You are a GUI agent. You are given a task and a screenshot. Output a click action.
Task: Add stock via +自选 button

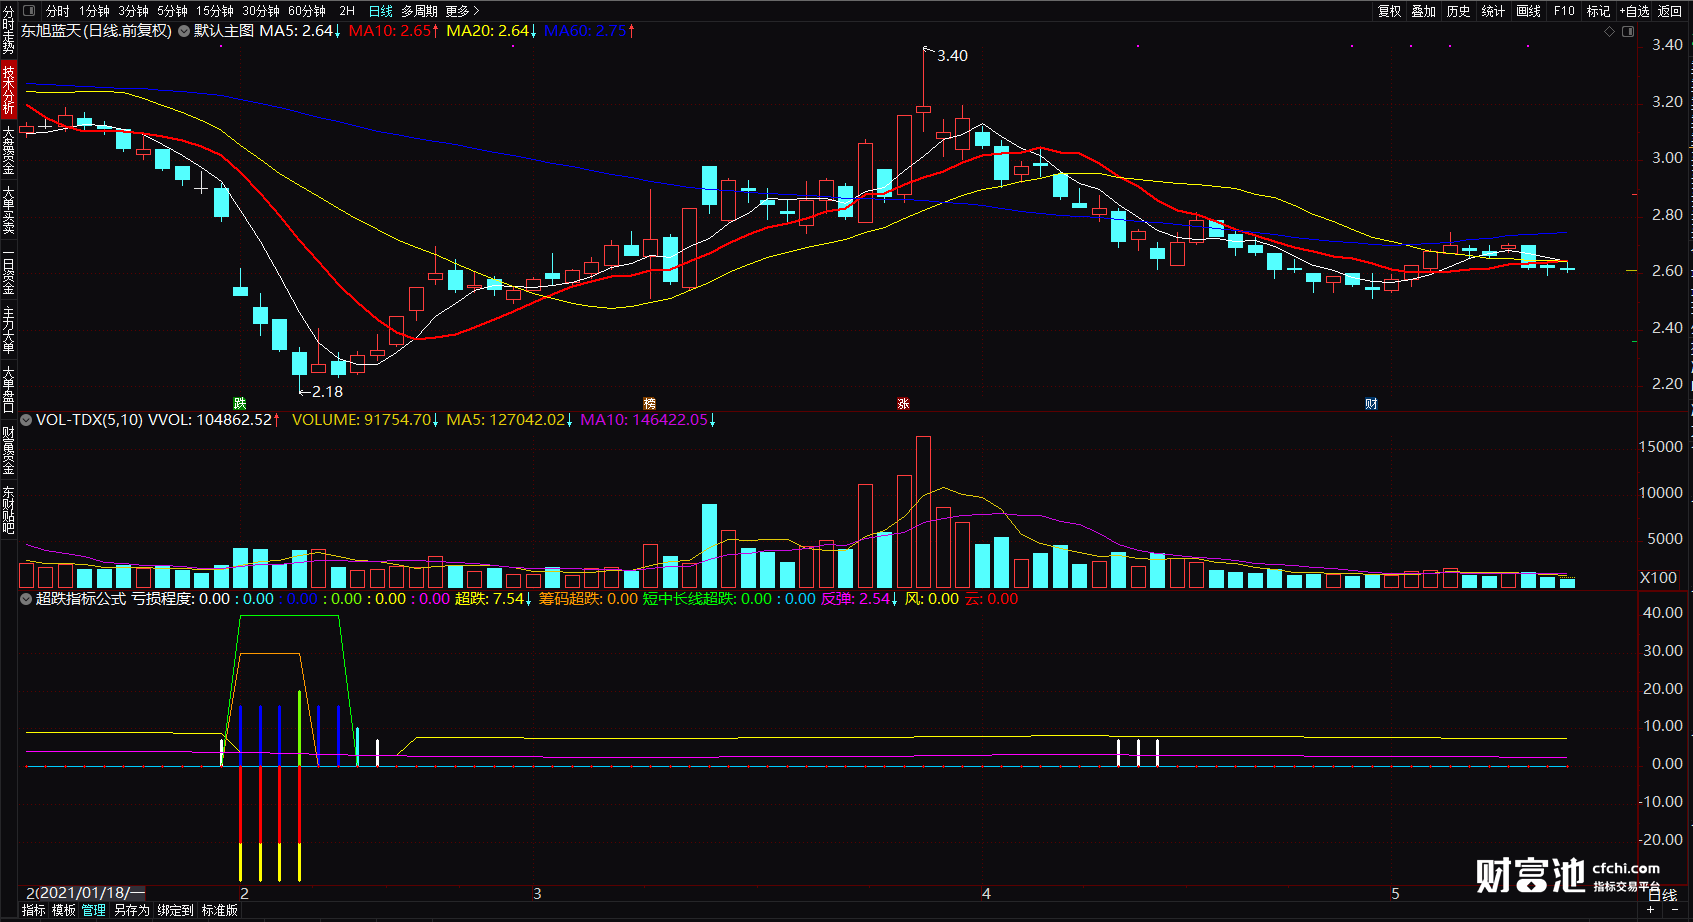[x=1634, y=11]
